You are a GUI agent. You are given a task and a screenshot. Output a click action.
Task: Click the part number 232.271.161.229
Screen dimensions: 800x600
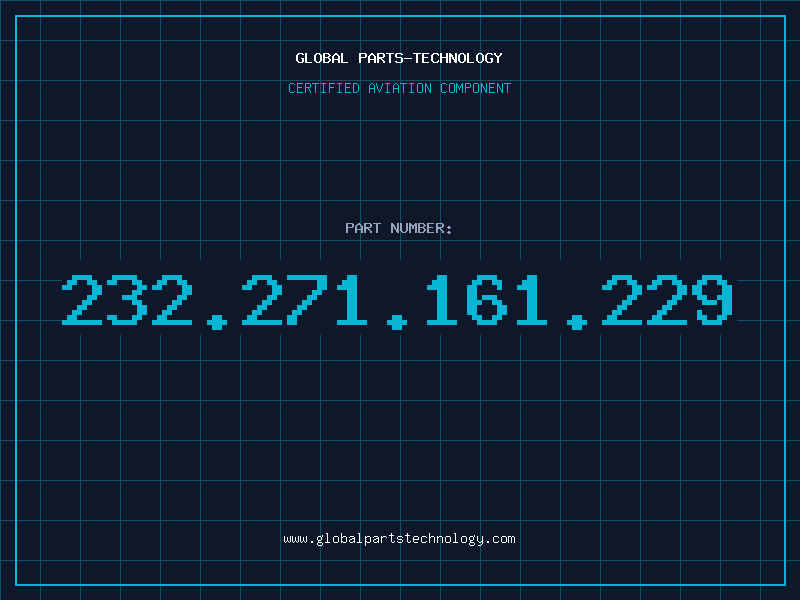[398, 301]
